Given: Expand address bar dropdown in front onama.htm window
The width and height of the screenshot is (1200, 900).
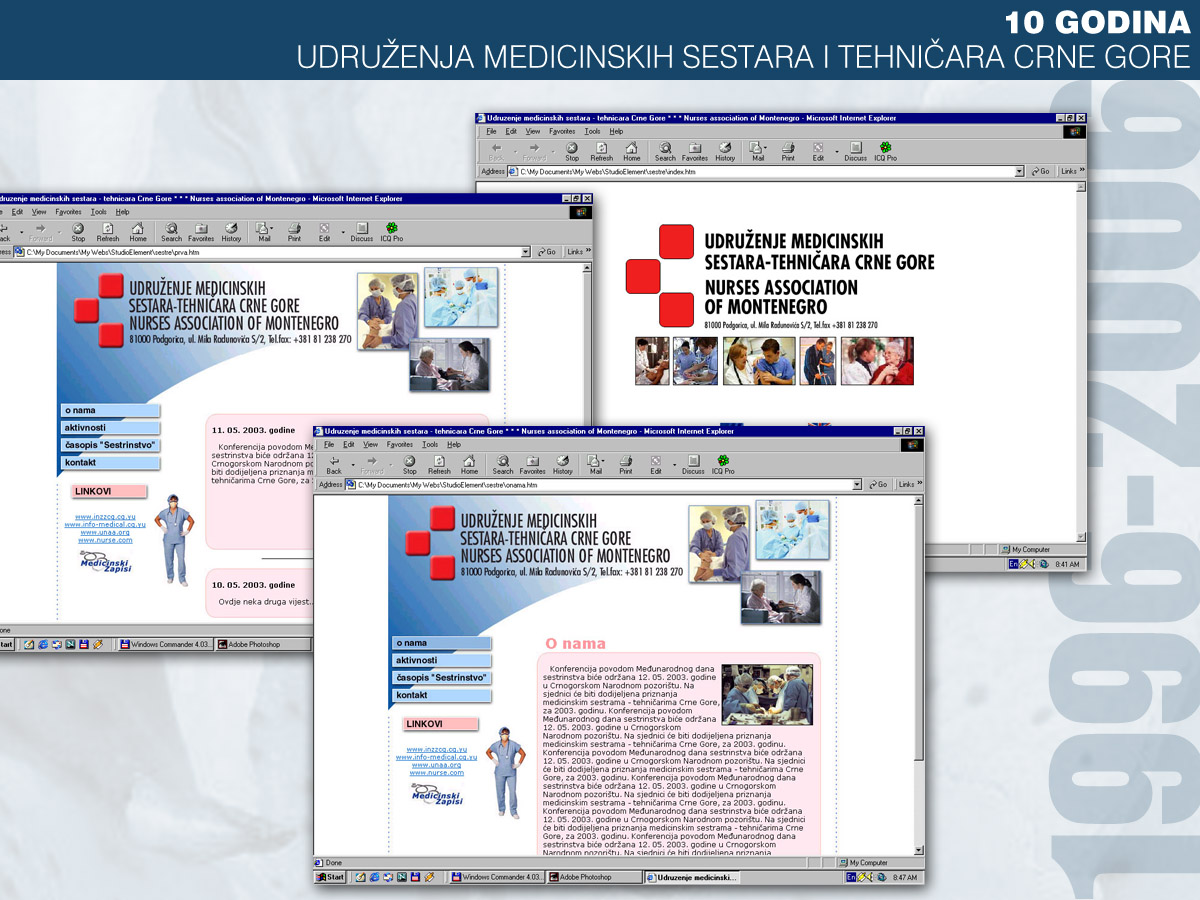Looking at the screenshot, I should pos(857,485).
